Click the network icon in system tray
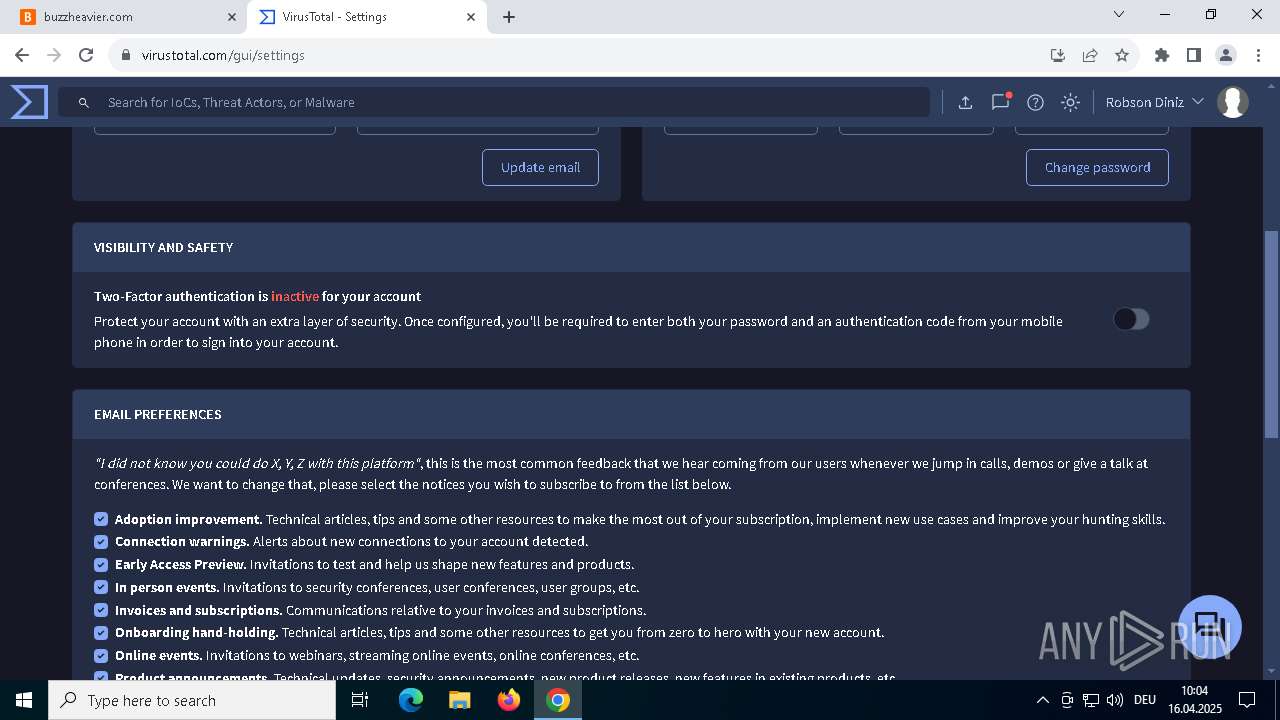Viewport: 1280px width, 720px height. [1091, 700]
